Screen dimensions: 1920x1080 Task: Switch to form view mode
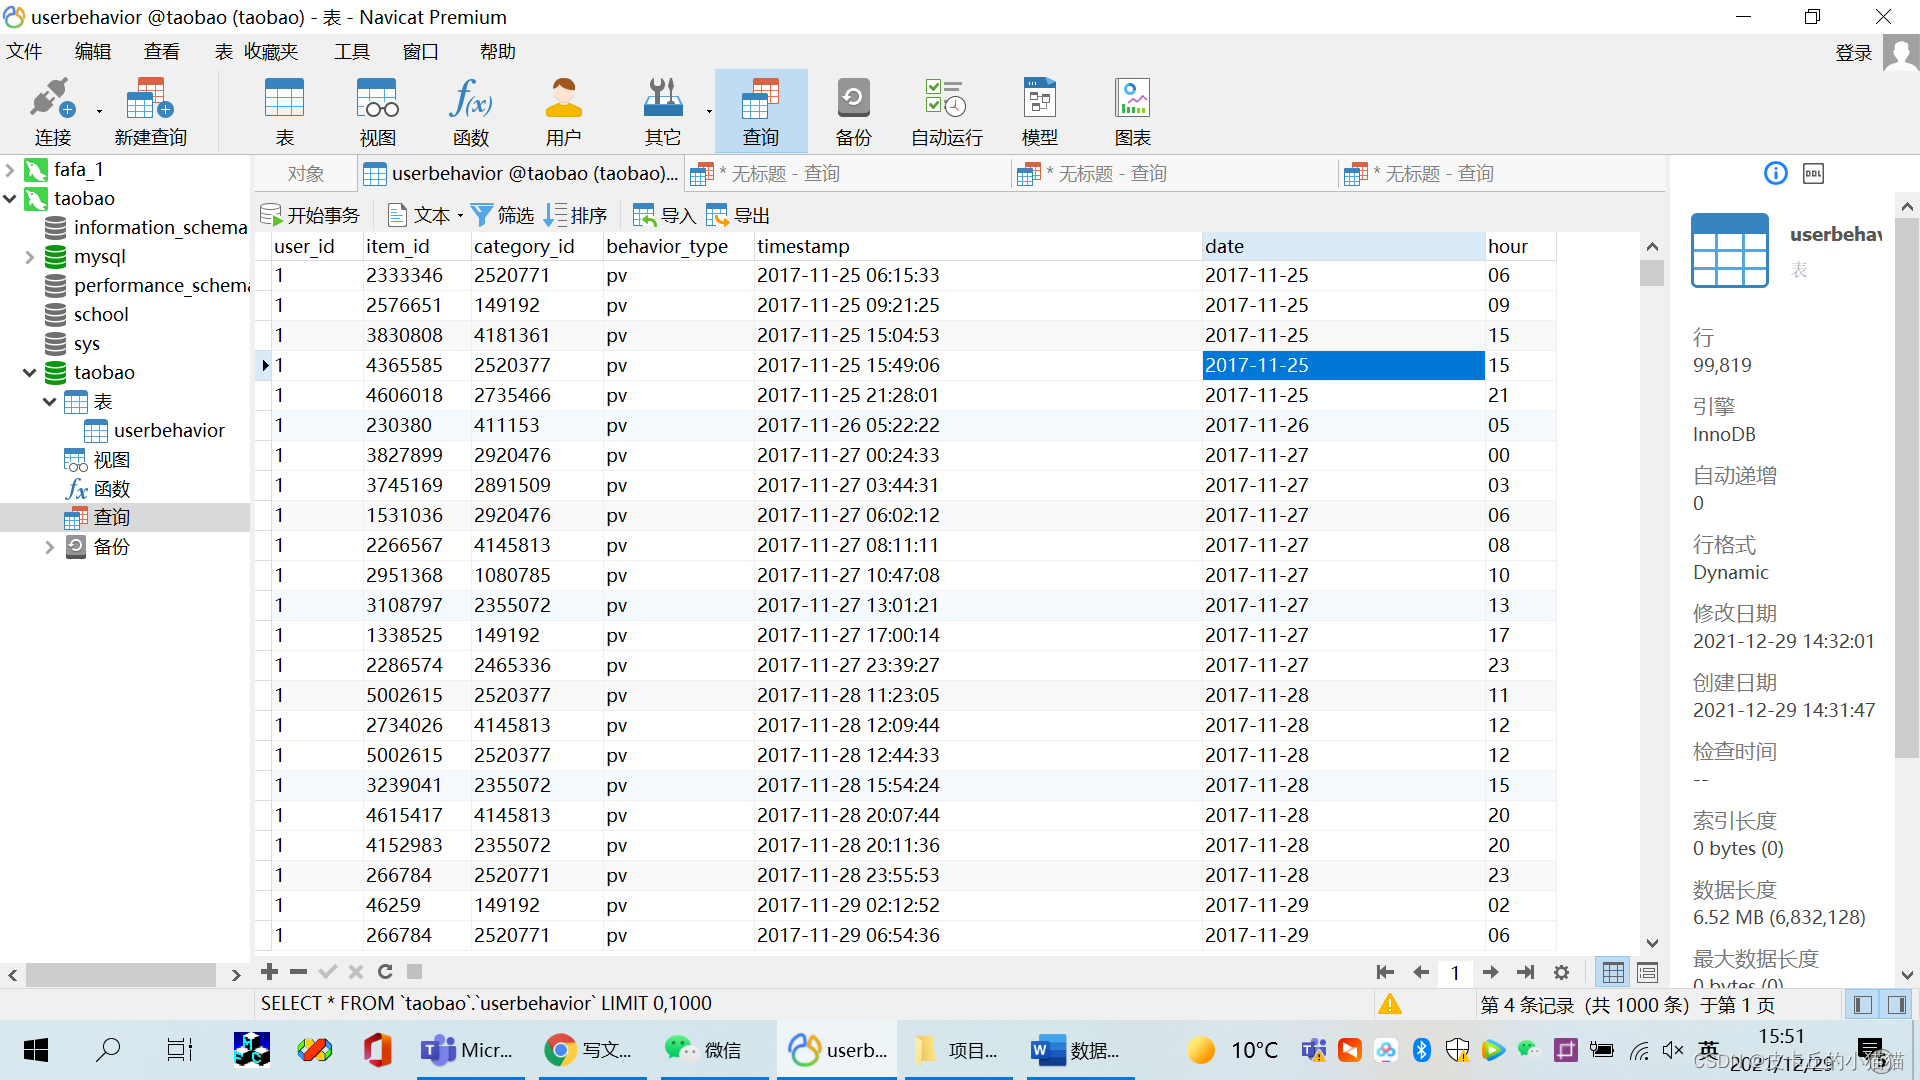(1647, 972)
